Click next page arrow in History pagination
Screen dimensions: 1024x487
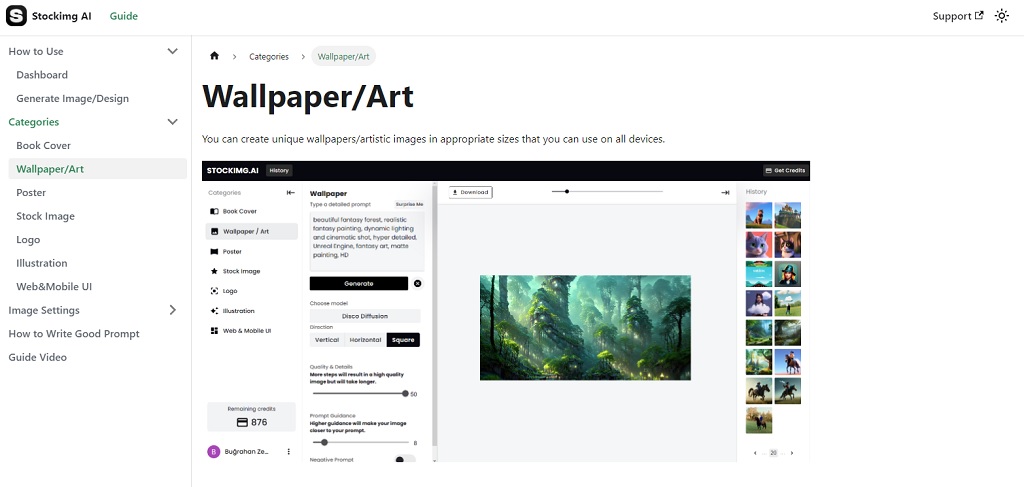[x=792, y=453]
